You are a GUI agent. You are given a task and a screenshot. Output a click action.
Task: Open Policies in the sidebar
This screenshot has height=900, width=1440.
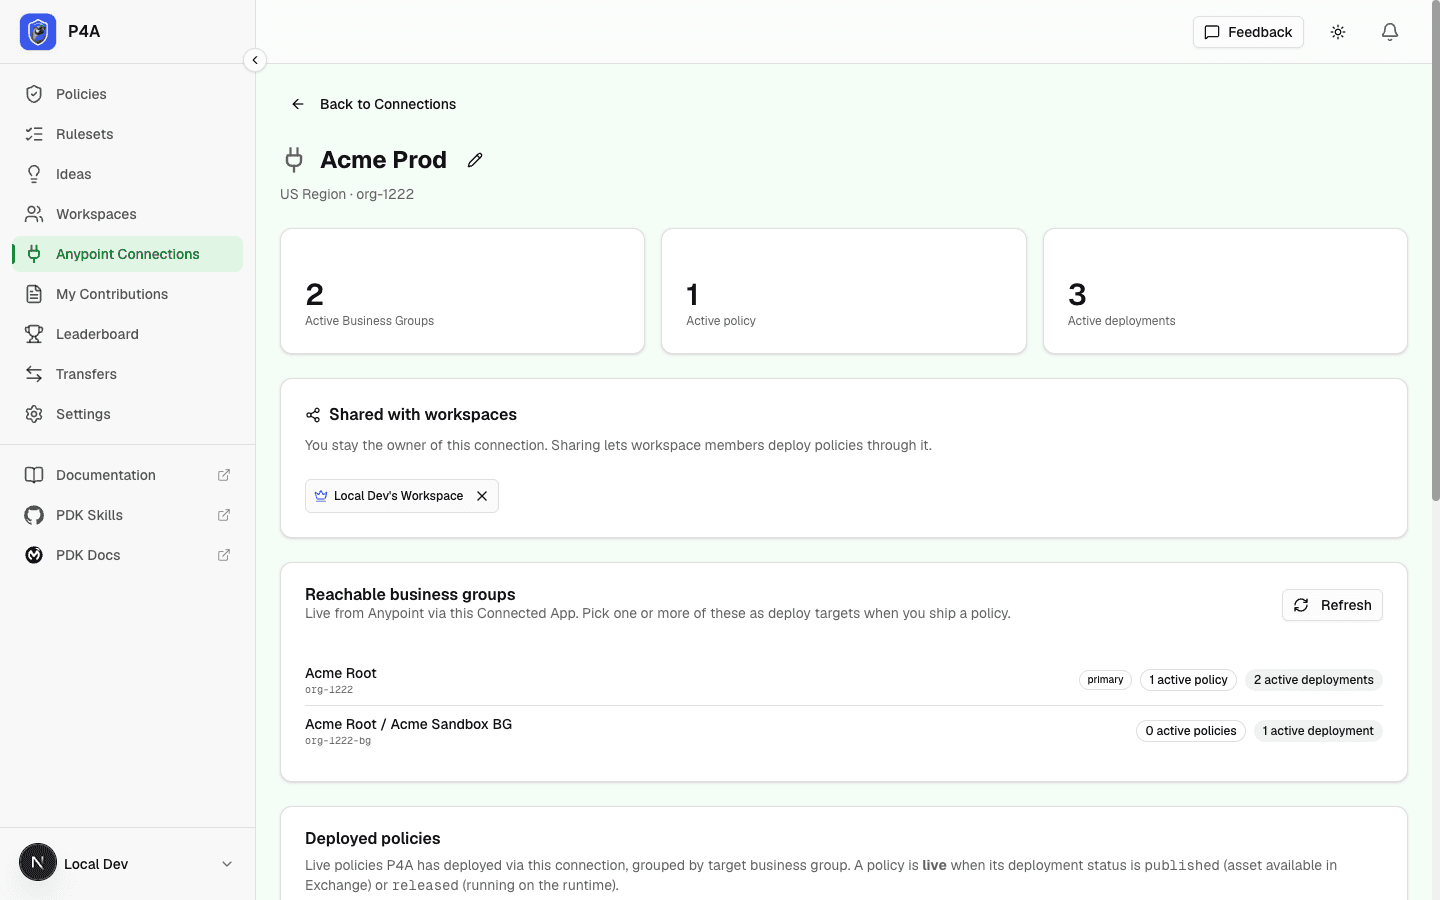tap(128, 94)
